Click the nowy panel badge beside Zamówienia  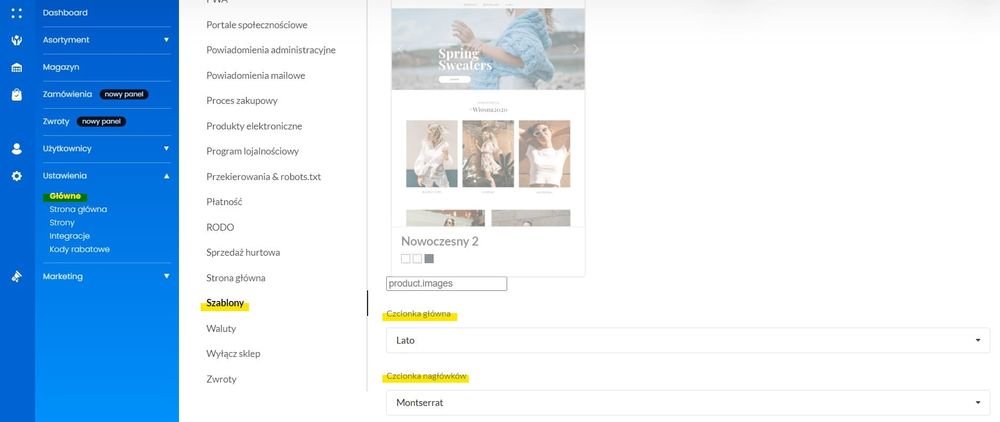point(124,94)
